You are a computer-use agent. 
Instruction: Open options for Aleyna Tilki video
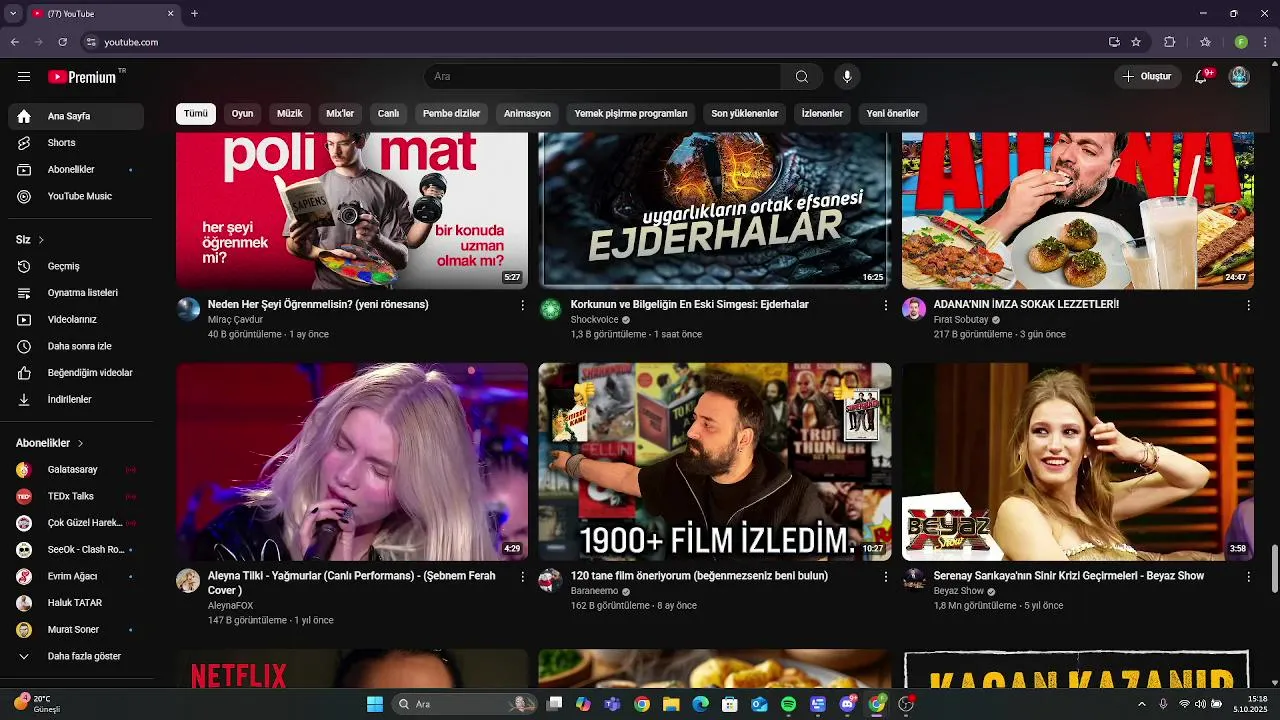click(x=522, y=576)
